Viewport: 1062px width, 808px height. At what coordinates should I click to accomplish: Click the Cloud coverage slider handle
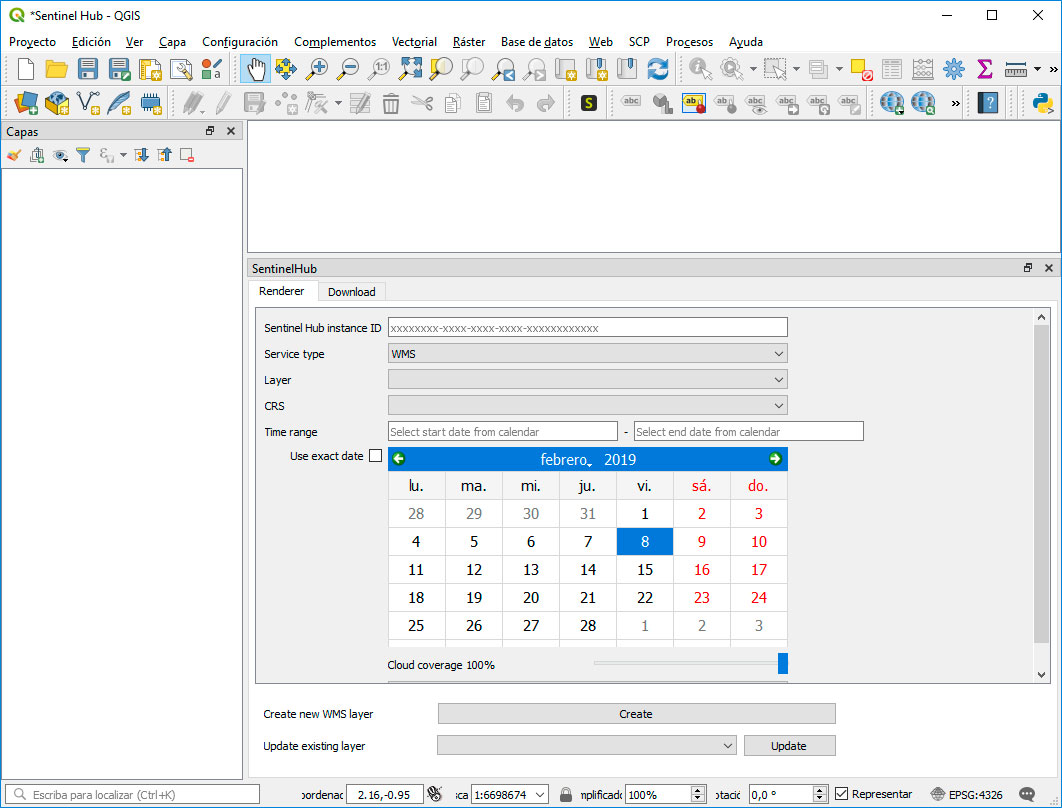(x=783, y=664)
